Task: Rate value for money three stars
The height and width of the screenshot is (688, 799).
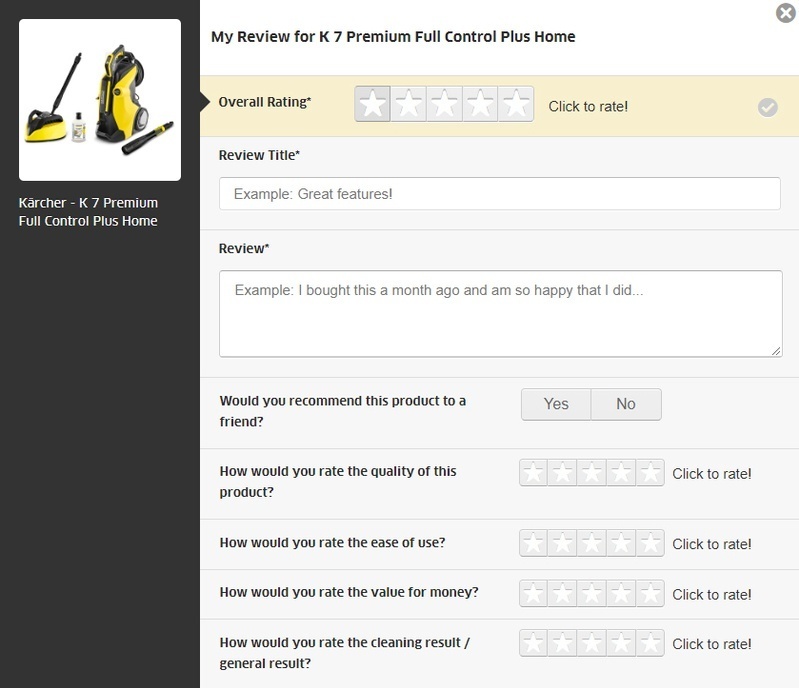Action: 592,593
